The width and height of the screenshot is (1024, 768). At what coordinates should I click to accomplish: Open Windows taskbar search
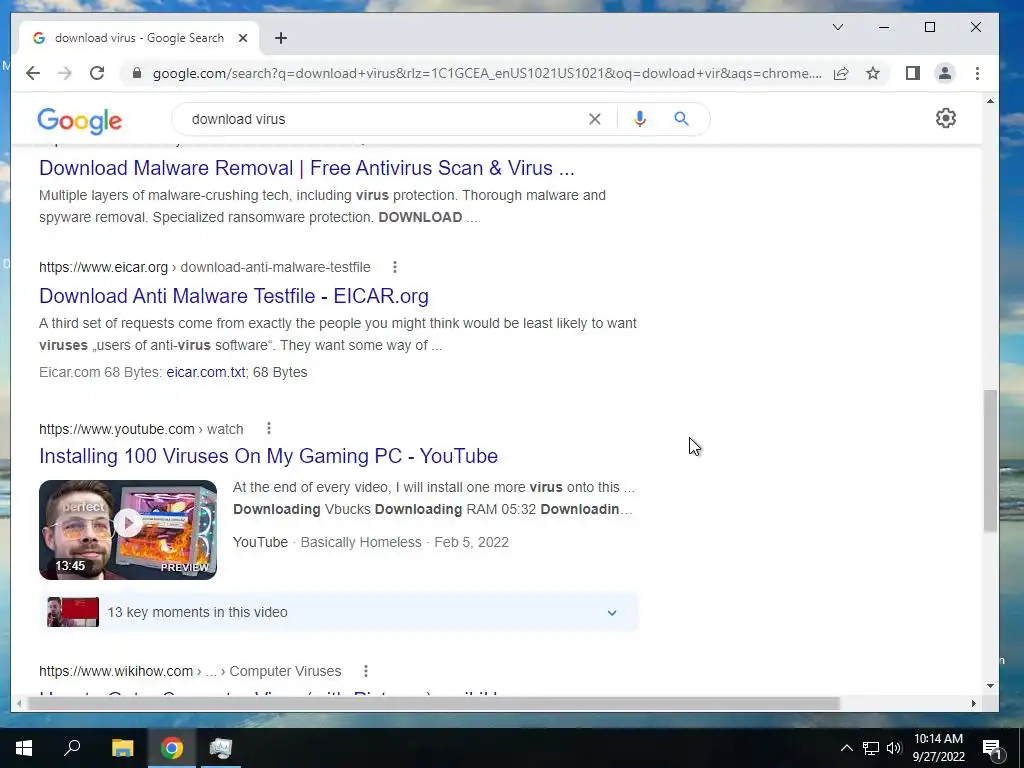coord(72,748)
